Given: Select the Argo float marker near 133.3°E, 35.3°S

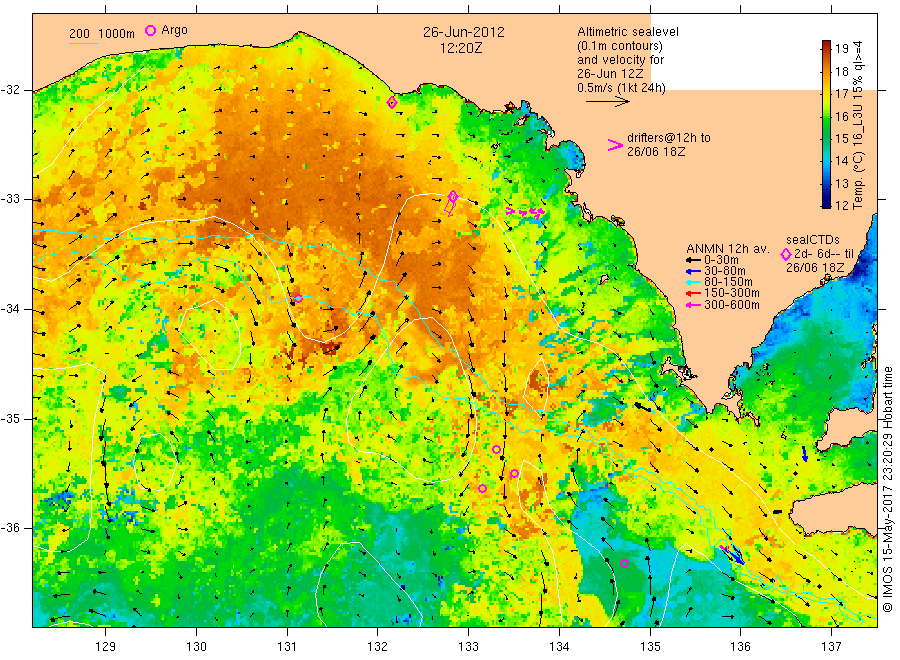Looking at the screenshot, I should pyautogui.click(x=496, y=449).
